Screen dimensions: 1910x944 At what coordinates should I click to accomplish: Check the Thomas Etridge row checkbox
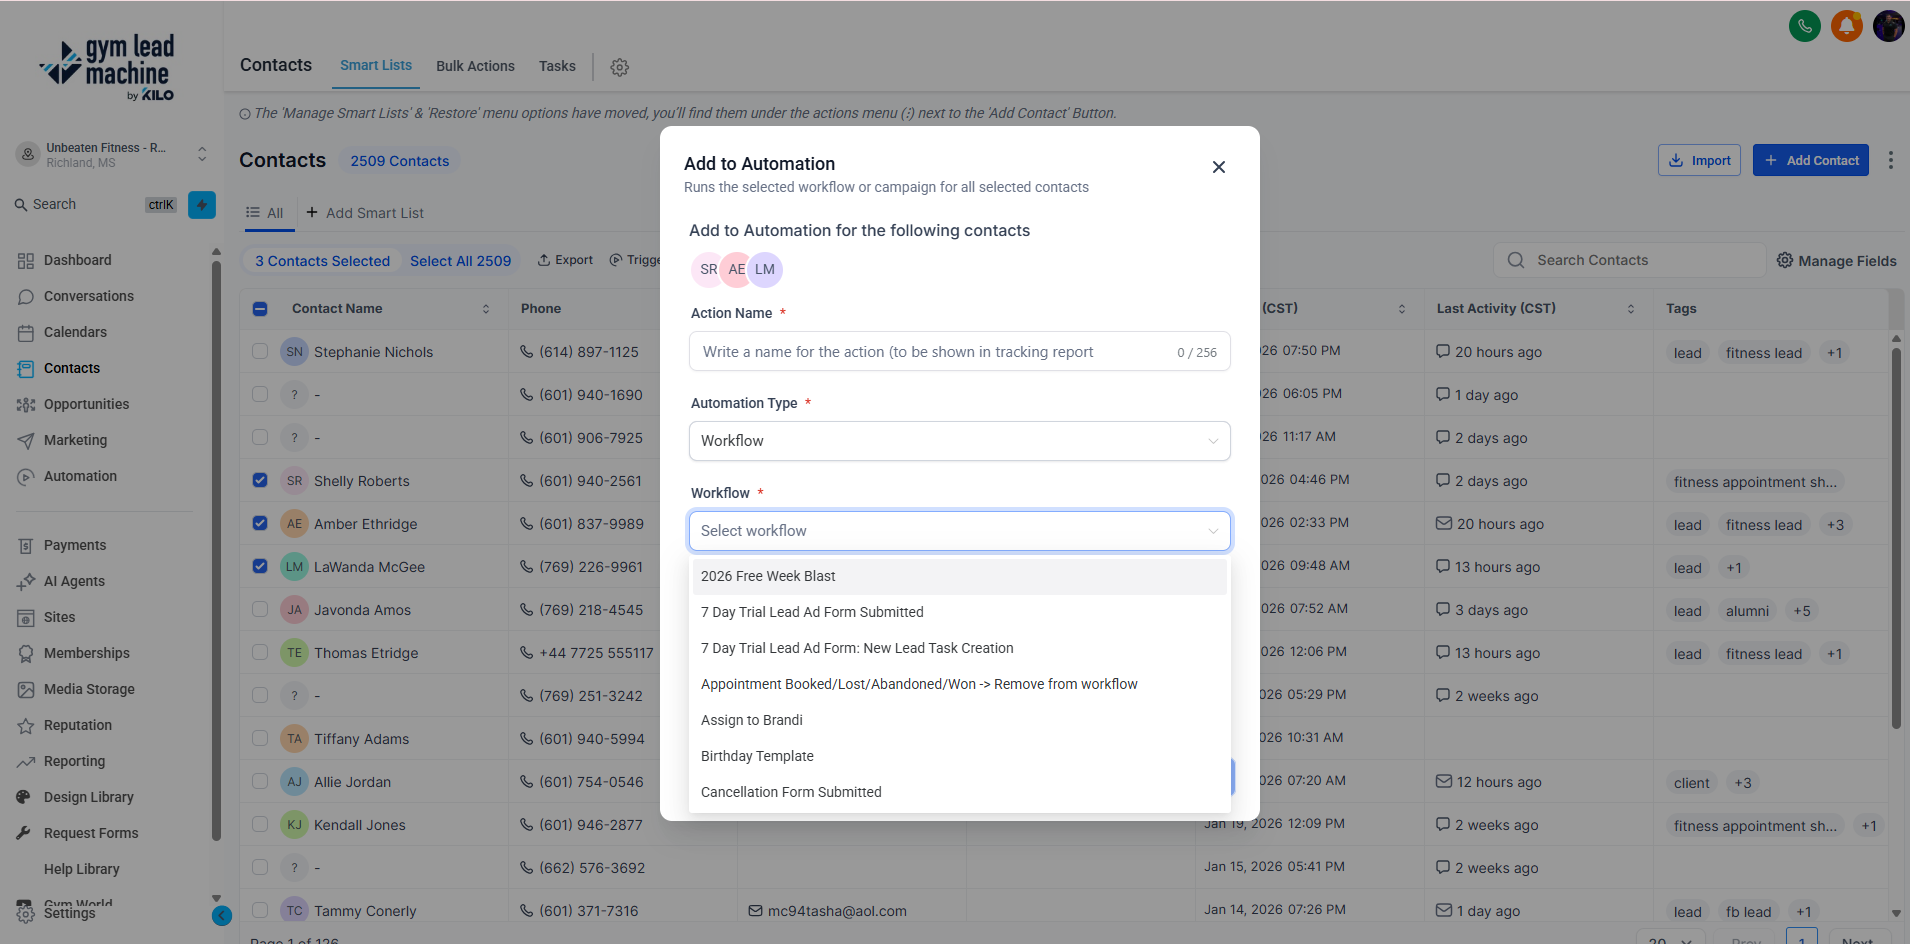tap(260, 652)
